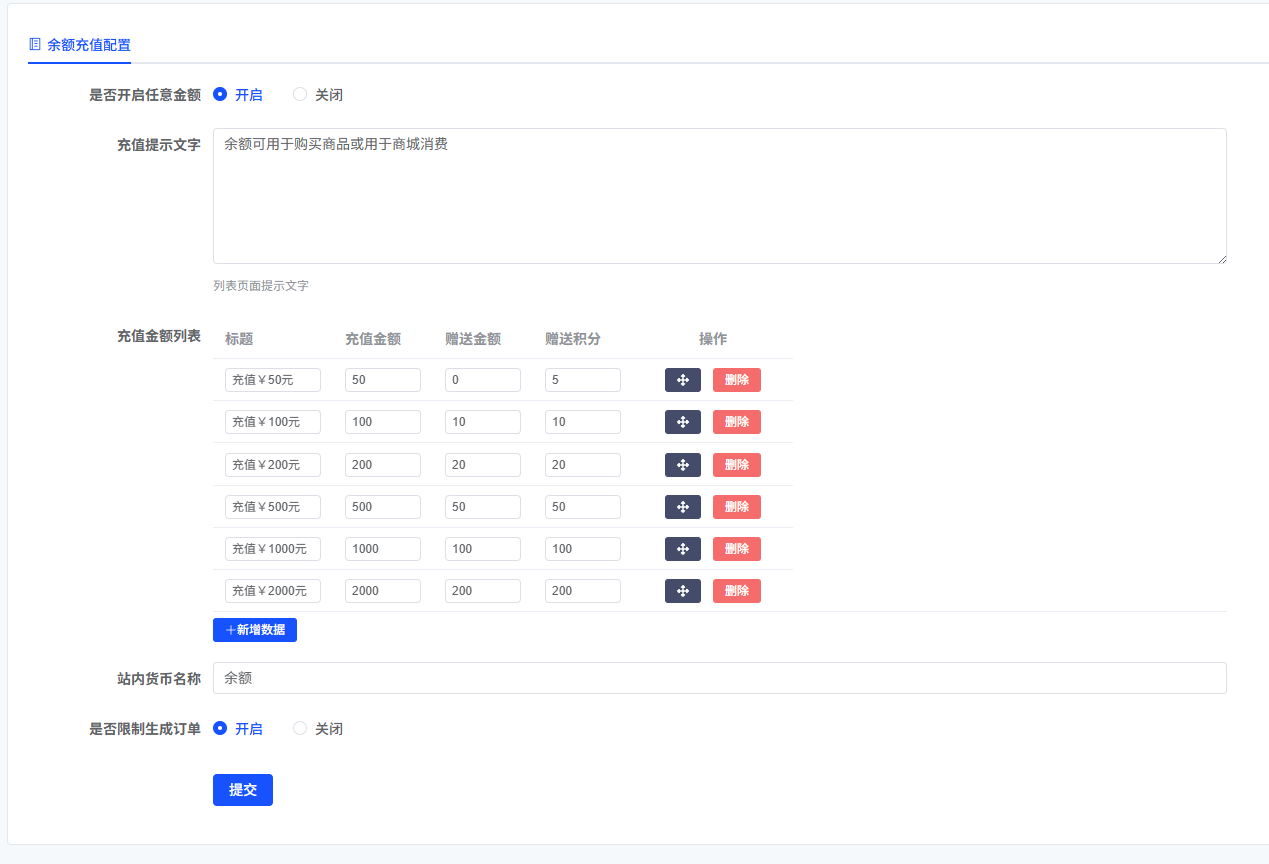This screenshot has width=1269, height=864.
Task: Select 关闭 for 是否开启任意金额
Action: pyautogui.click(x=300, y=94)
